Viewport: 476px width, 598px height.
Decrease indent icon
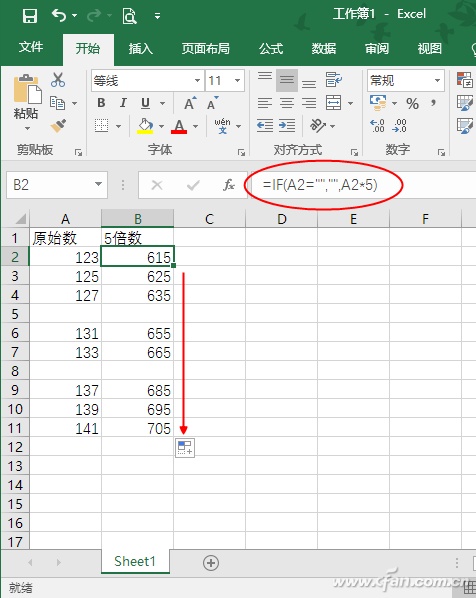click(x=265, y=125)
